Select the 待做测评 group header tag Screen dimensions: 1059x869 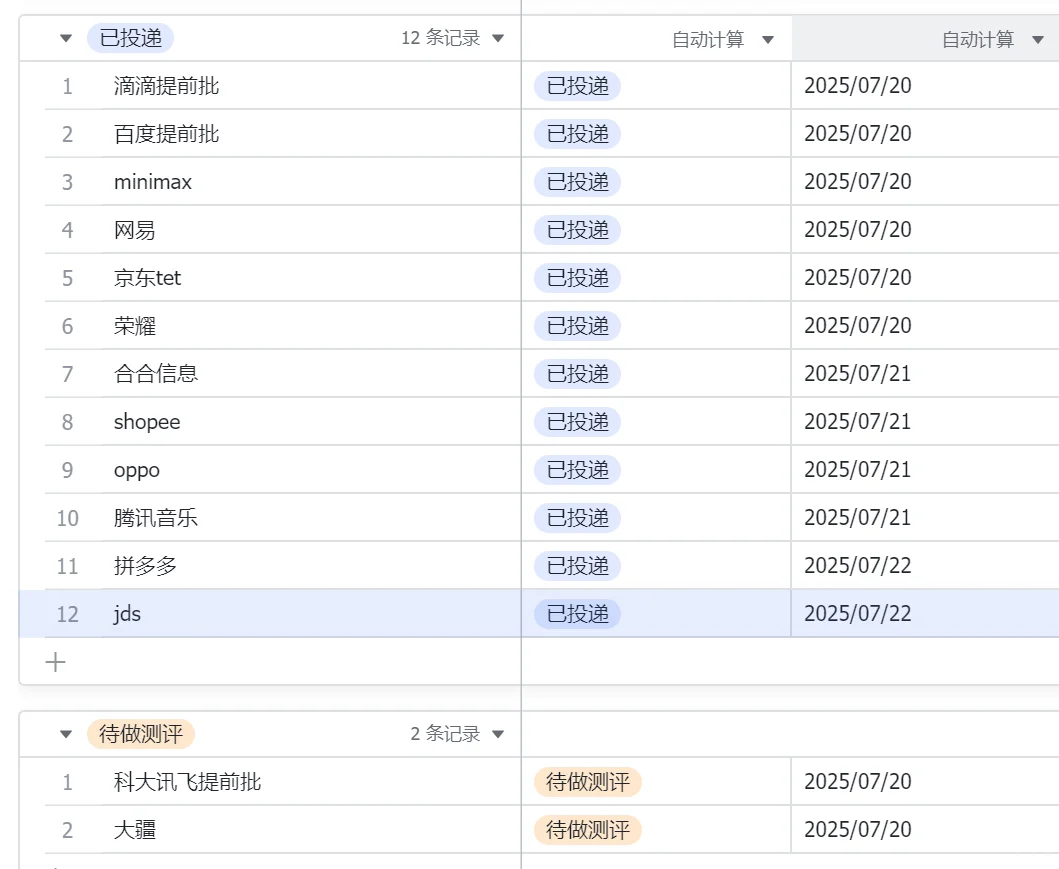[140, 733]
